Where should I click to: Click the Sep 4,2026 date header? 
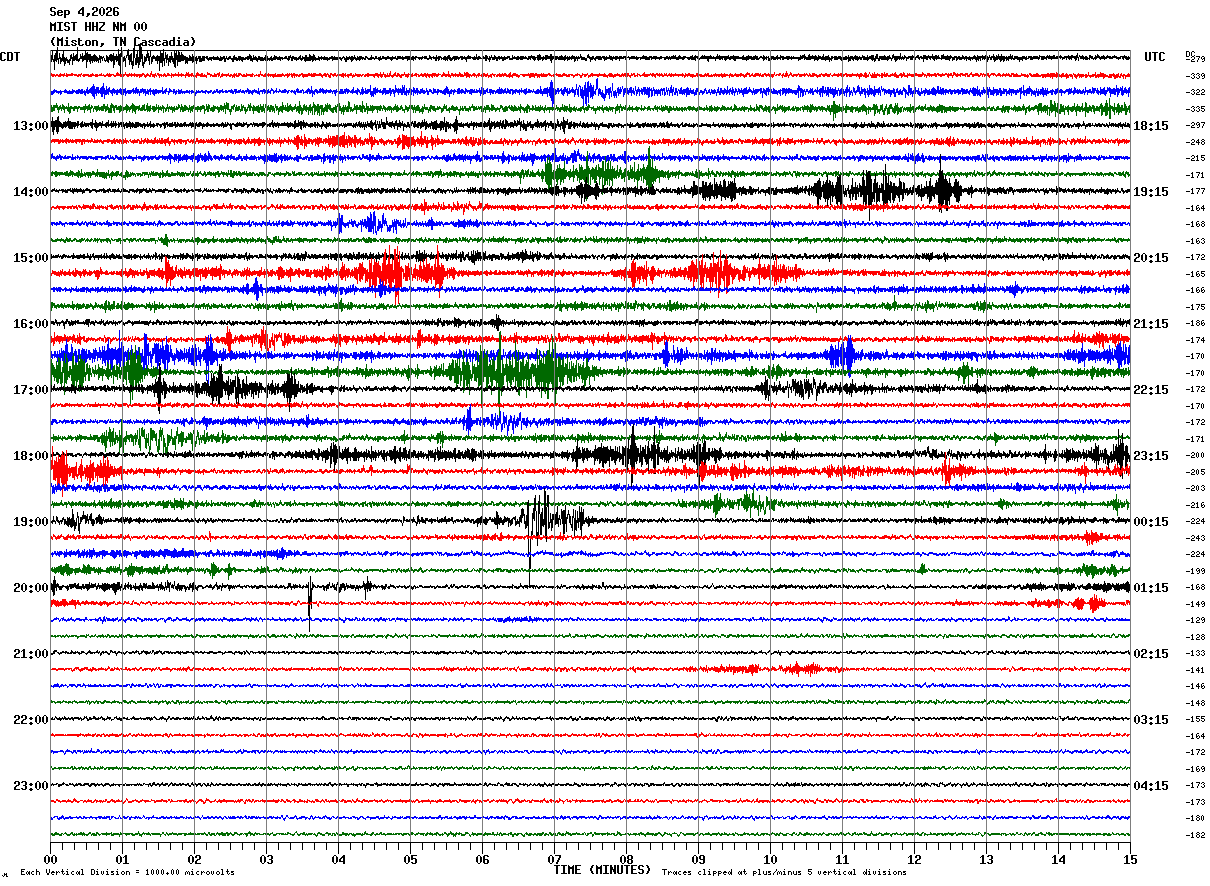coord(84,12)
